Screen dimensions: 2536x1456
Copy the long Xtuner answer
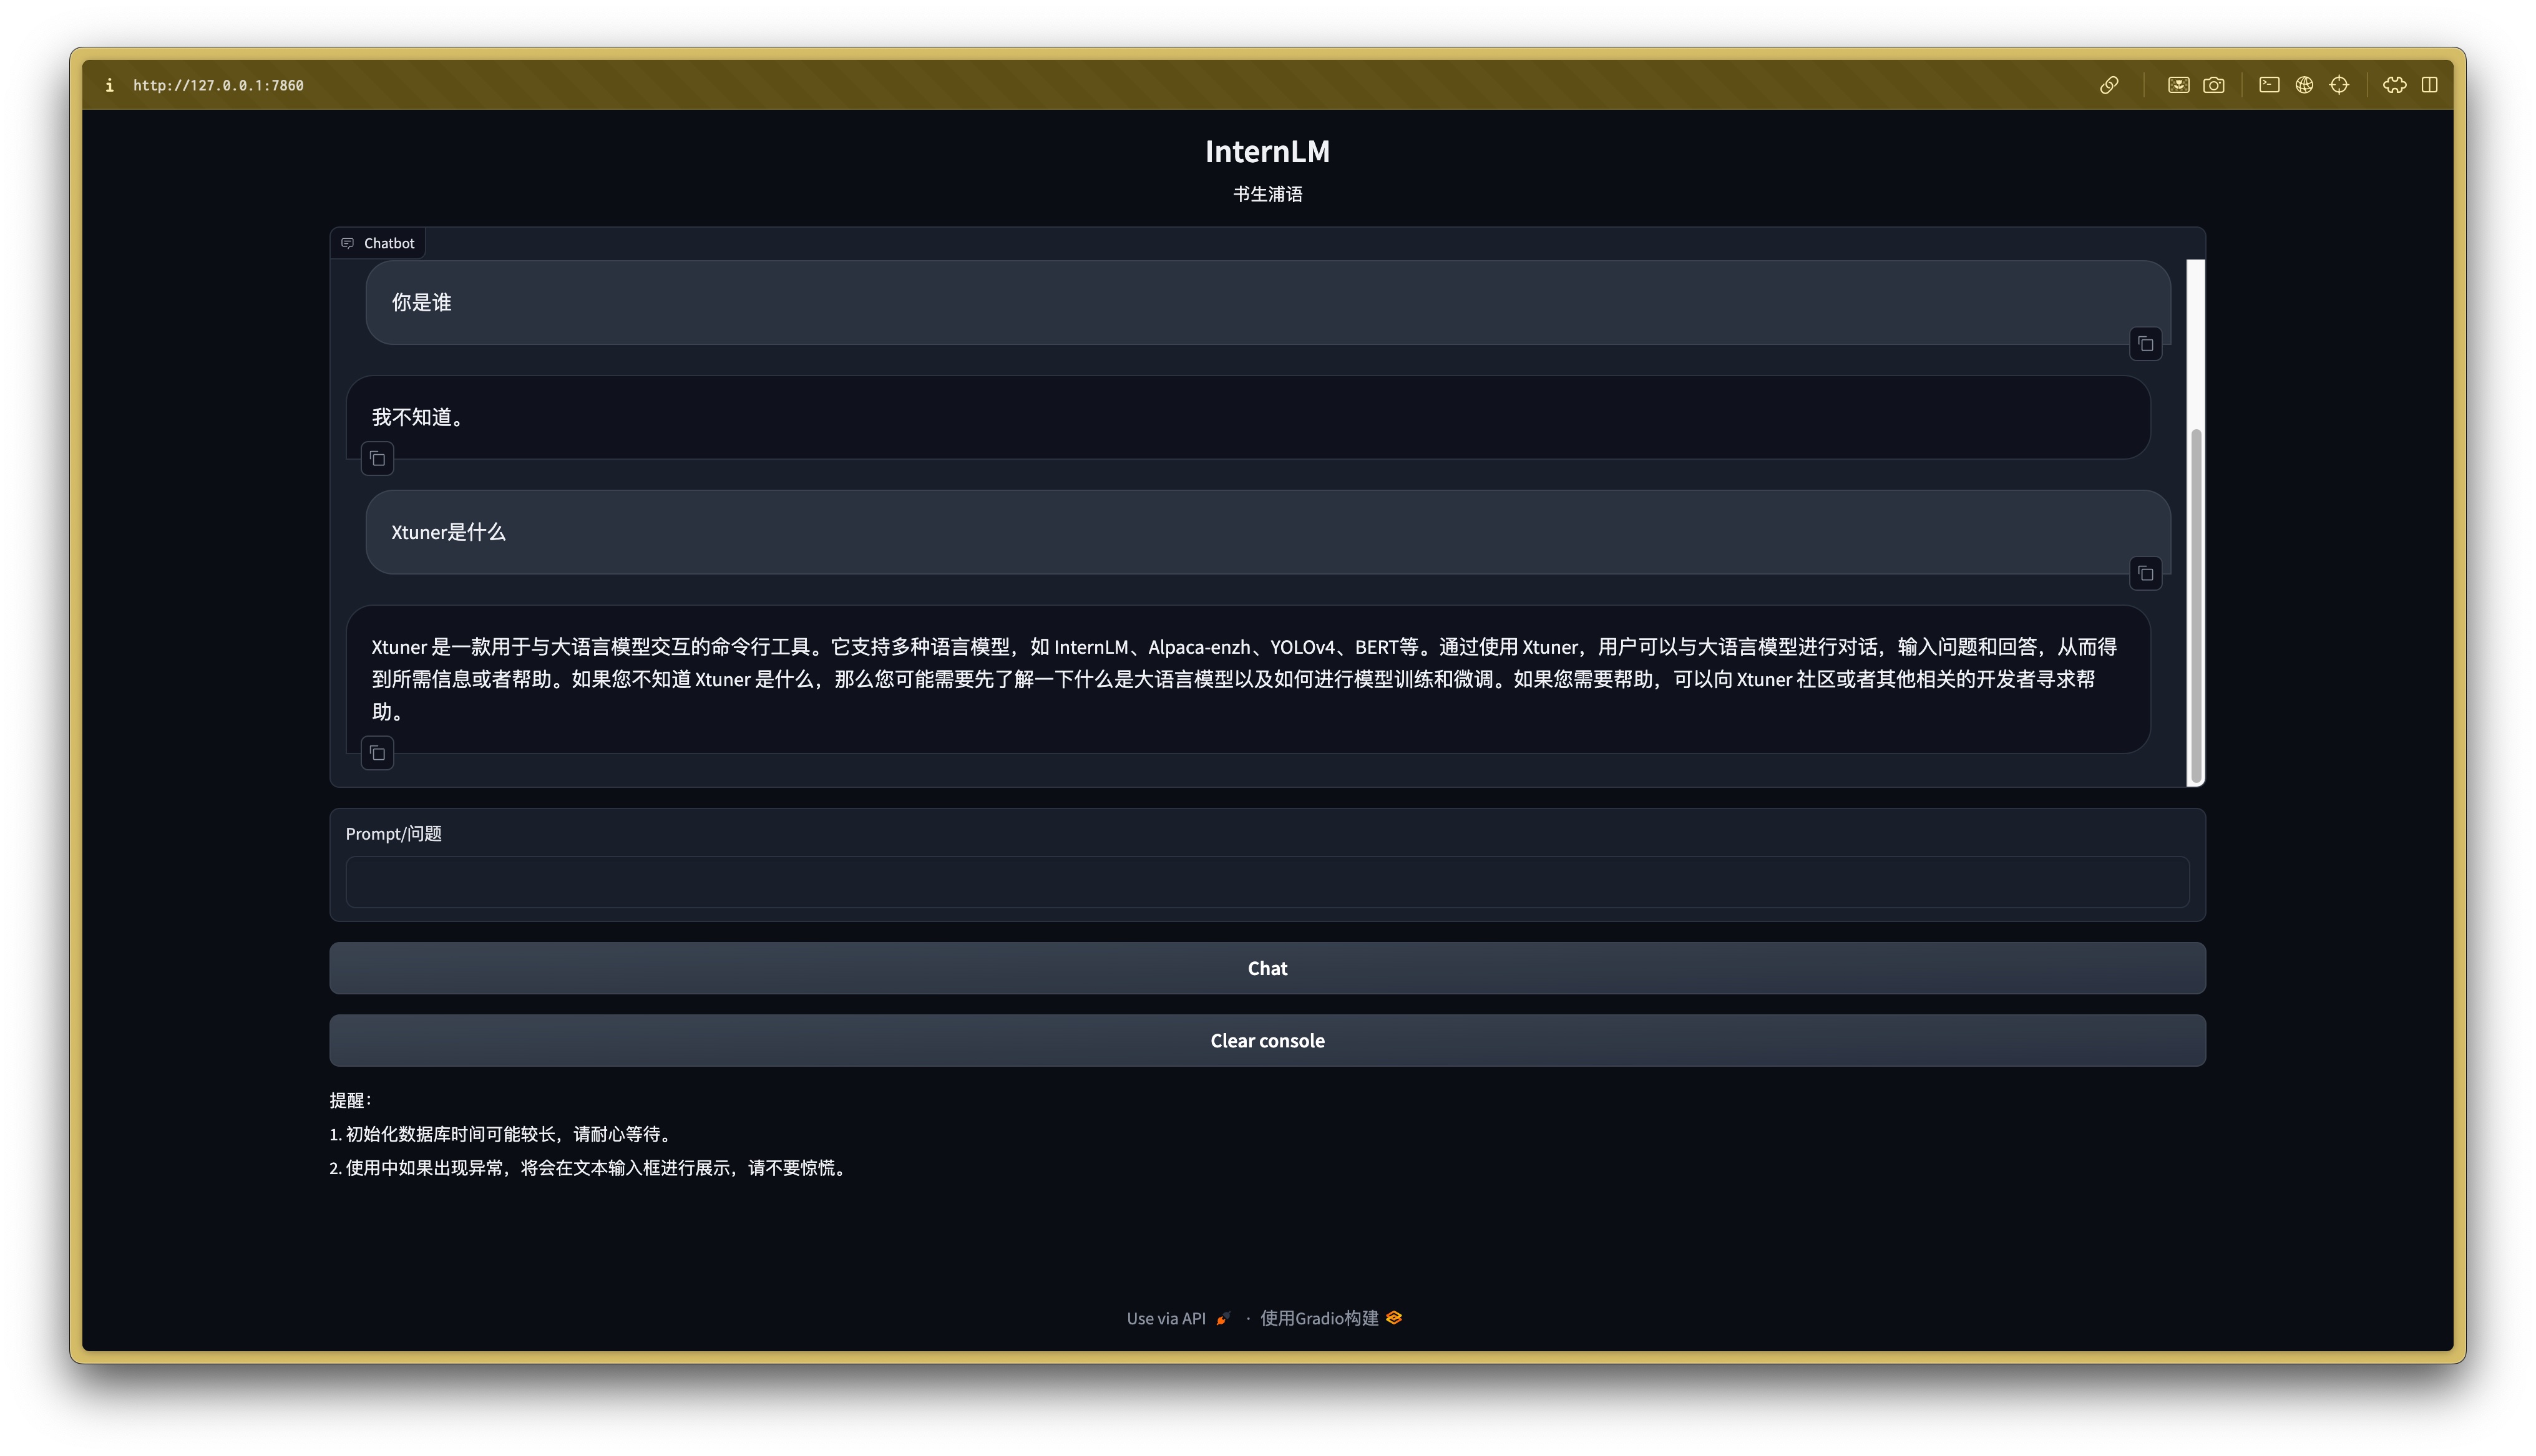[x=377, y=753]
